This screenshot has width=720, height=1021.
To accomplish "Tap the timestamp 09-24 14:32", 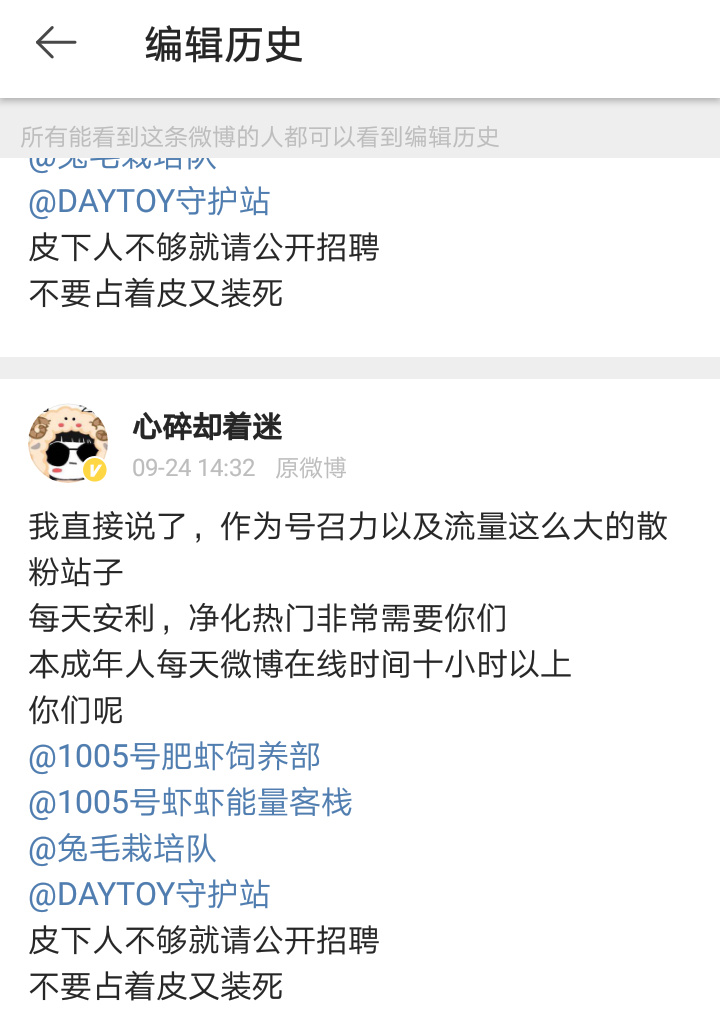I will point(193,468).
